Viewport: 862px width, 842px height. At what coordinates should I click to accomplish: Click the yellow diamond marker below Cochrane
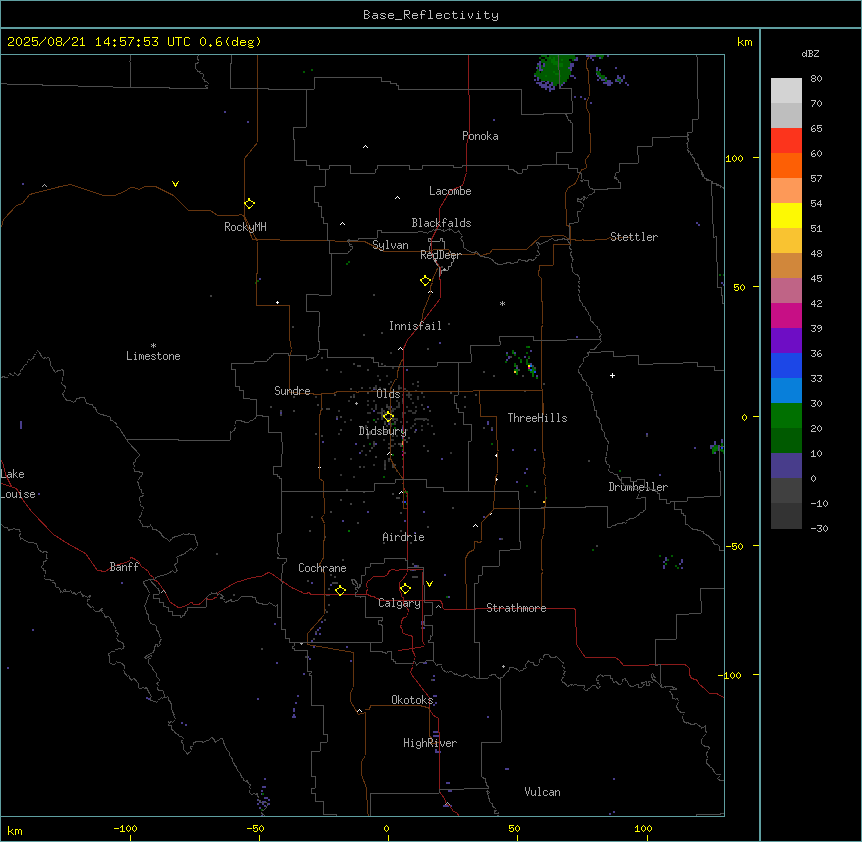[x=340, y=590]
